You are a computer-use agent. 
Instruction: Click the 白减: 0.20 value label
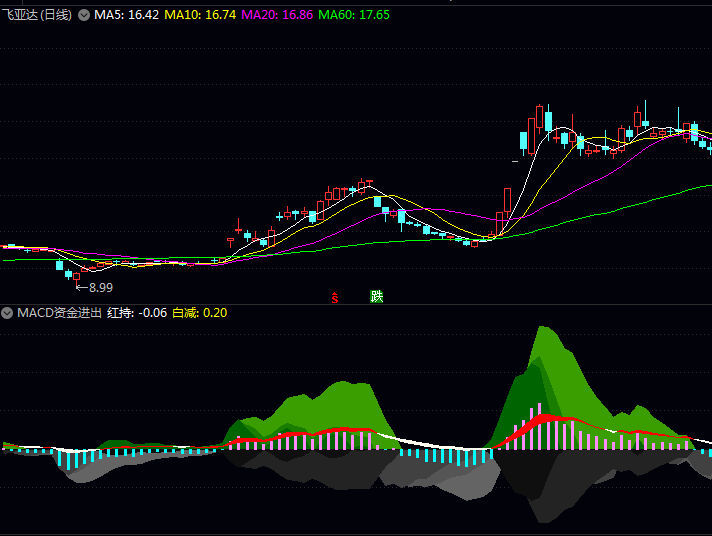click(x=199, y=313)
